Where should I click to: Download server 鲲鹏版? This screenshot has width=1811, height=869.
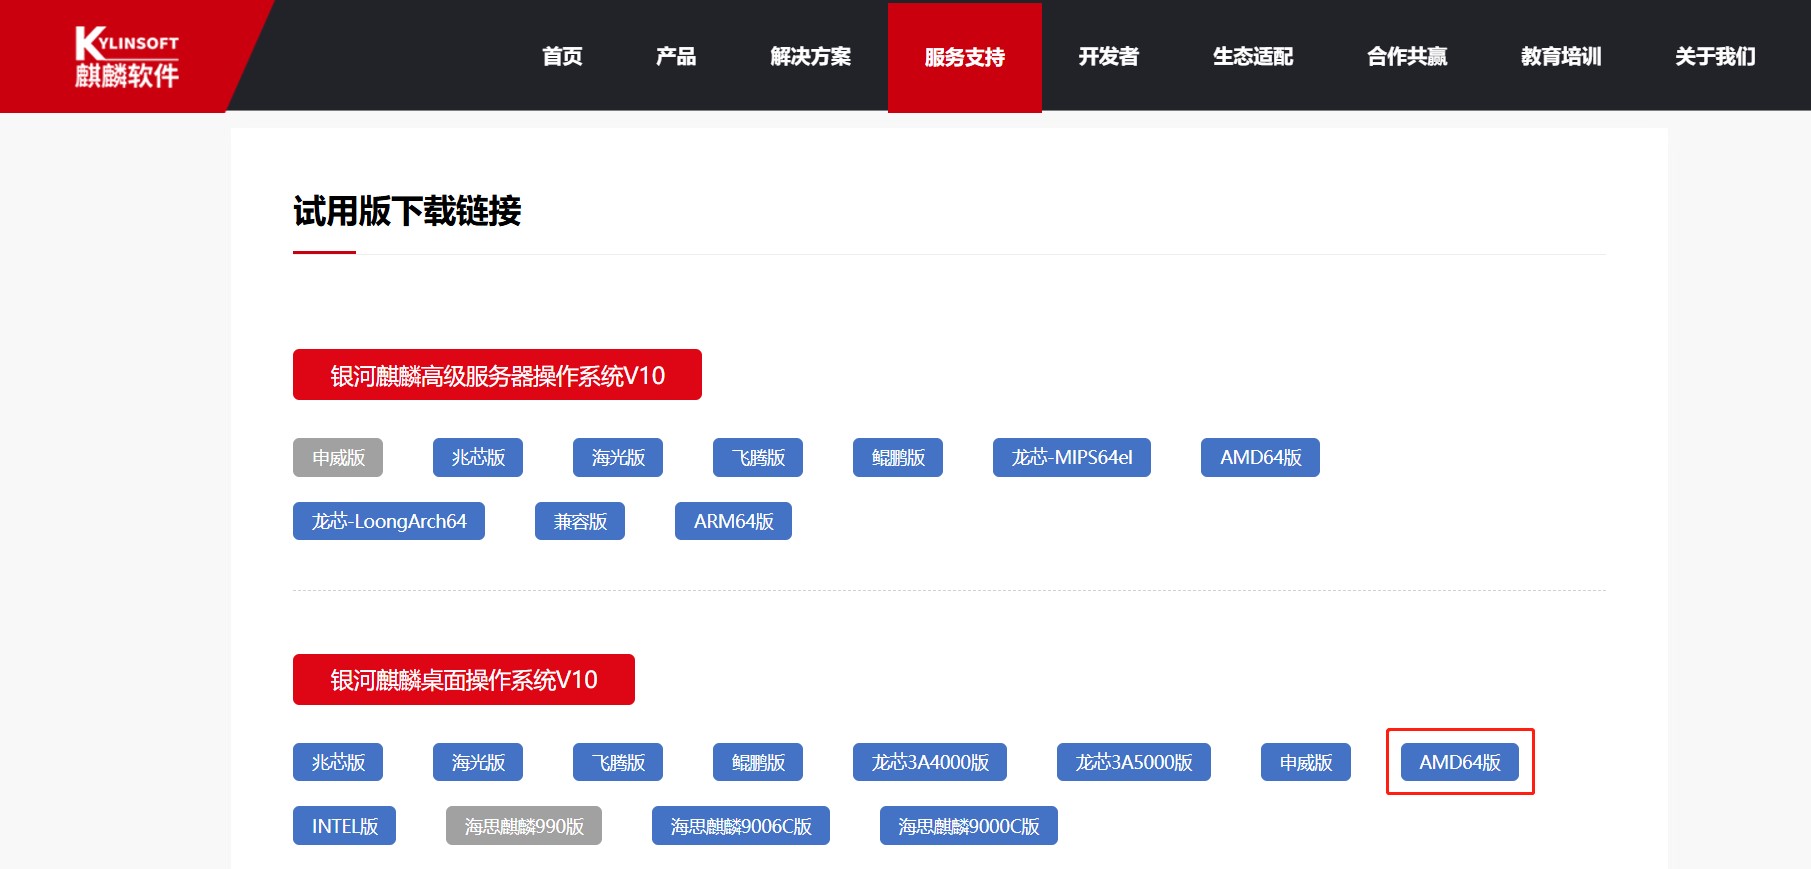[898, 457]
